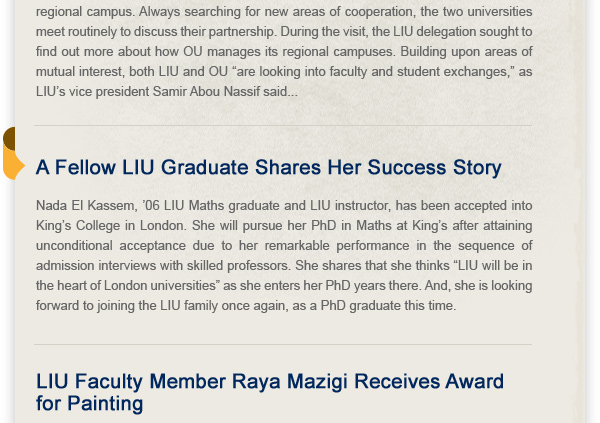
Task: Click the dark brown fold of the ribbon marker
Action: [x=9, y=139]
